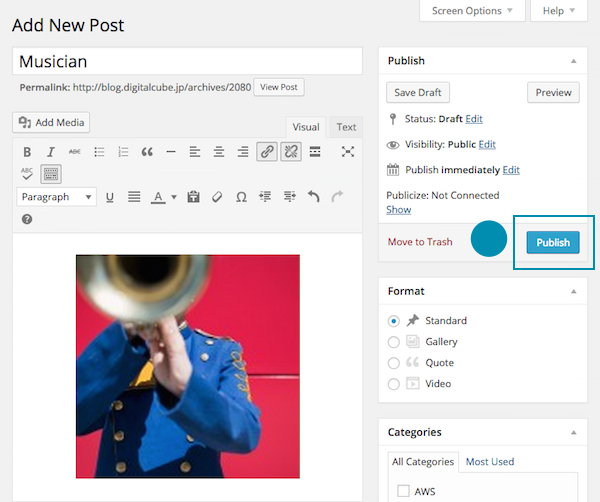Insert a blockquote
Image resolution: width=600 pixels, height=502 pixels.
pyautogui.click(x=147, y=152)
